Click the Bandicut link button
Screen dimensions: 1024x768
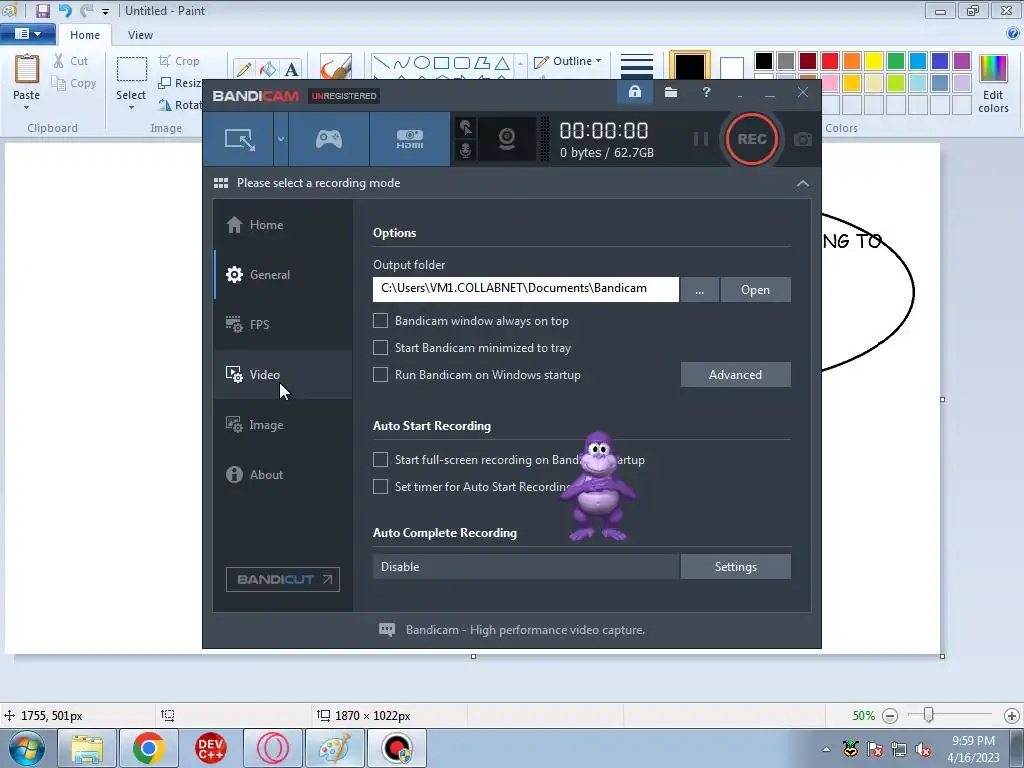pos(283,579)
